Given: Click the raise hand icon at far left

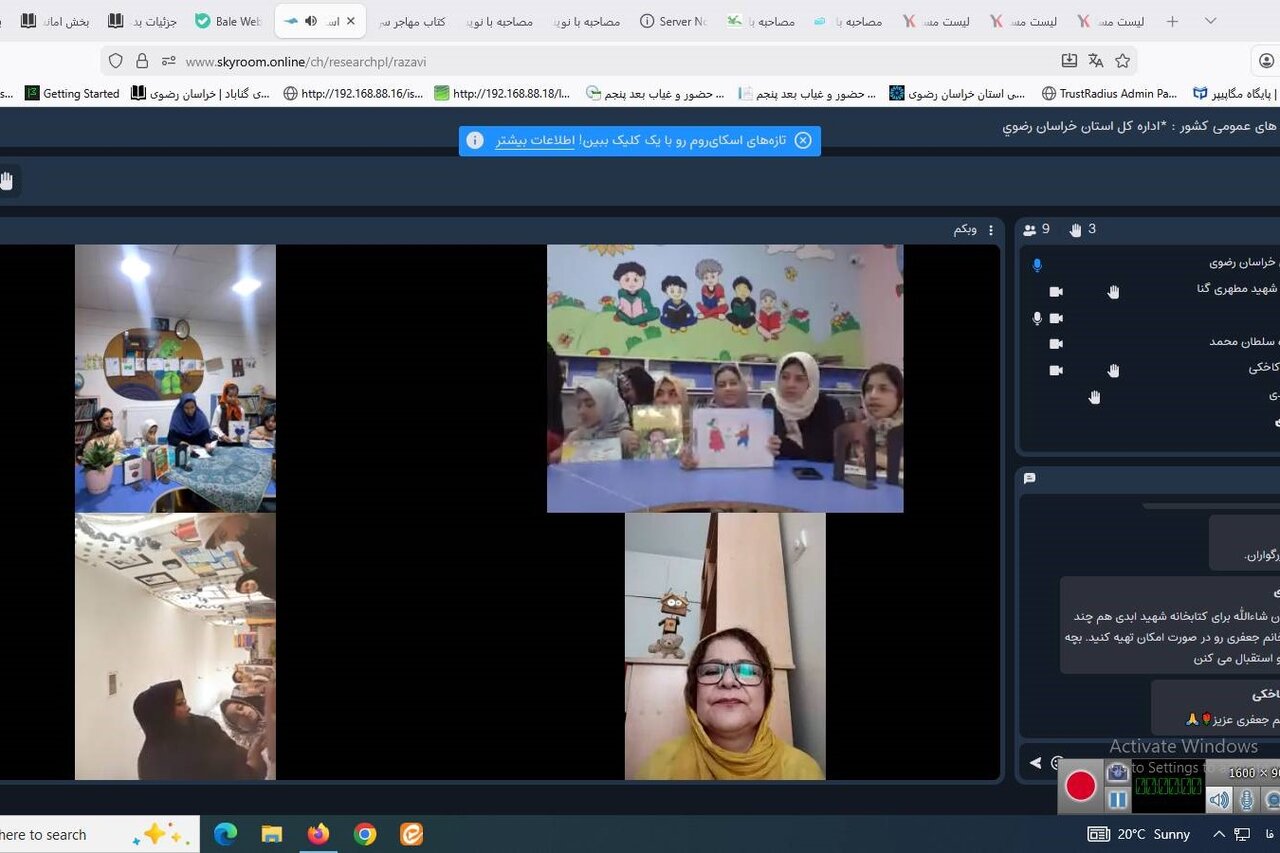Looking at the screenshot, I should tap(6, 181).
